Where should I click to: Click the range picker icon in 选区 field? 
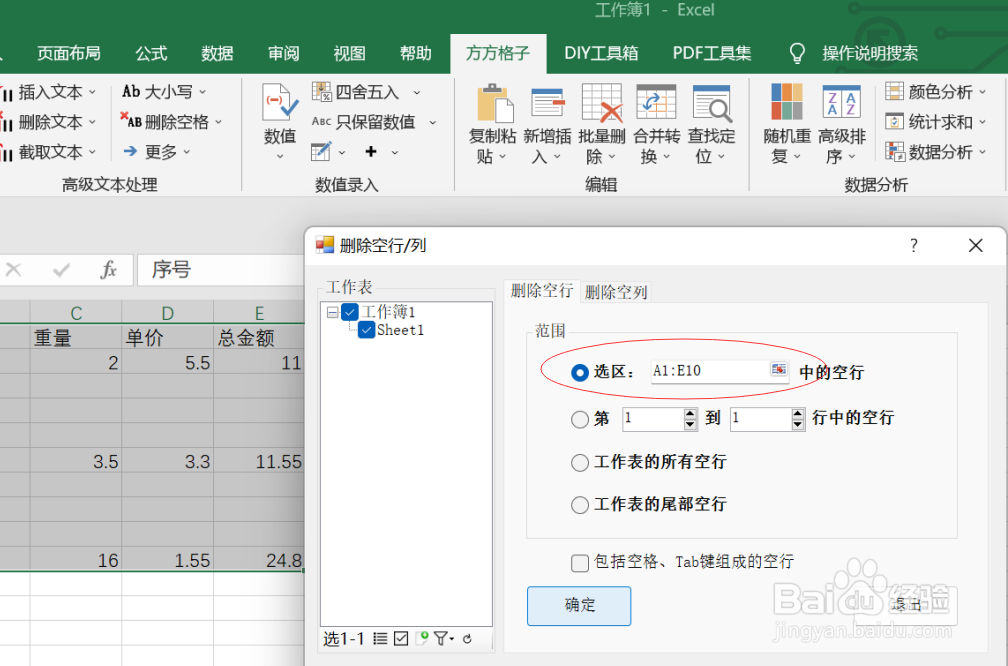click(778, 369)
